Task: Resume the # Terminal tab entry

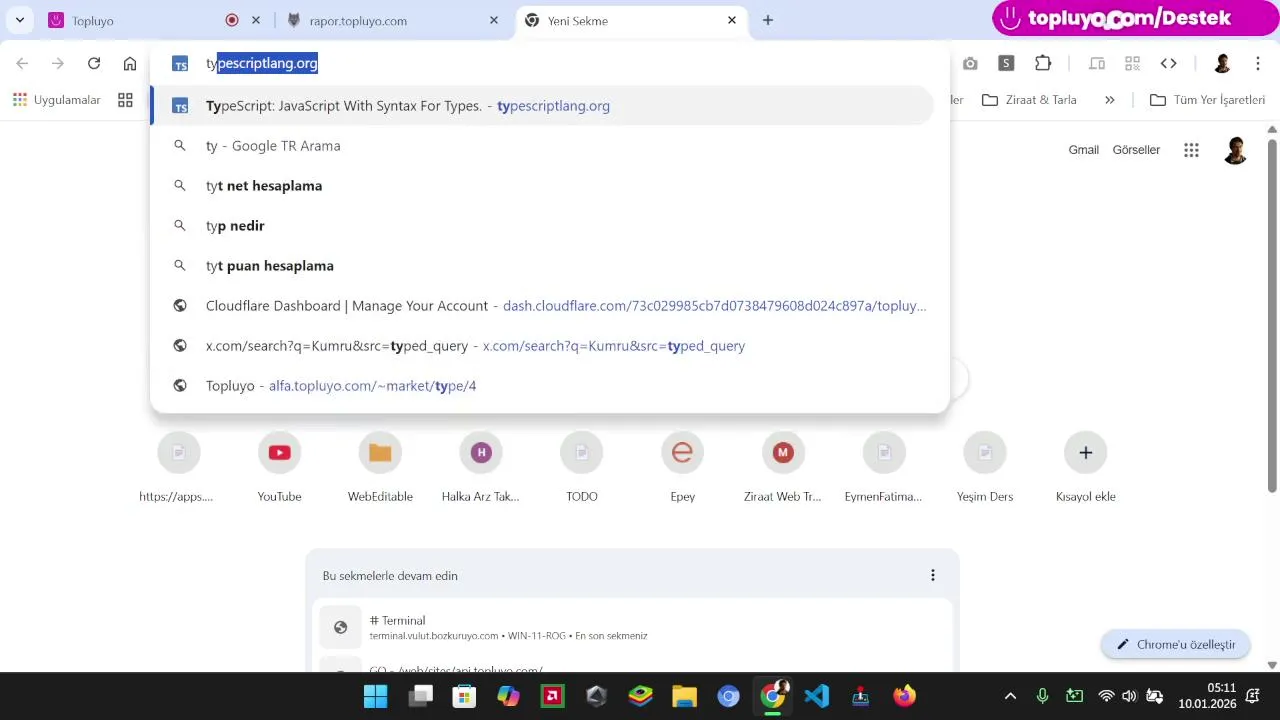Action: pyautogui.click(x=632, y=627)
